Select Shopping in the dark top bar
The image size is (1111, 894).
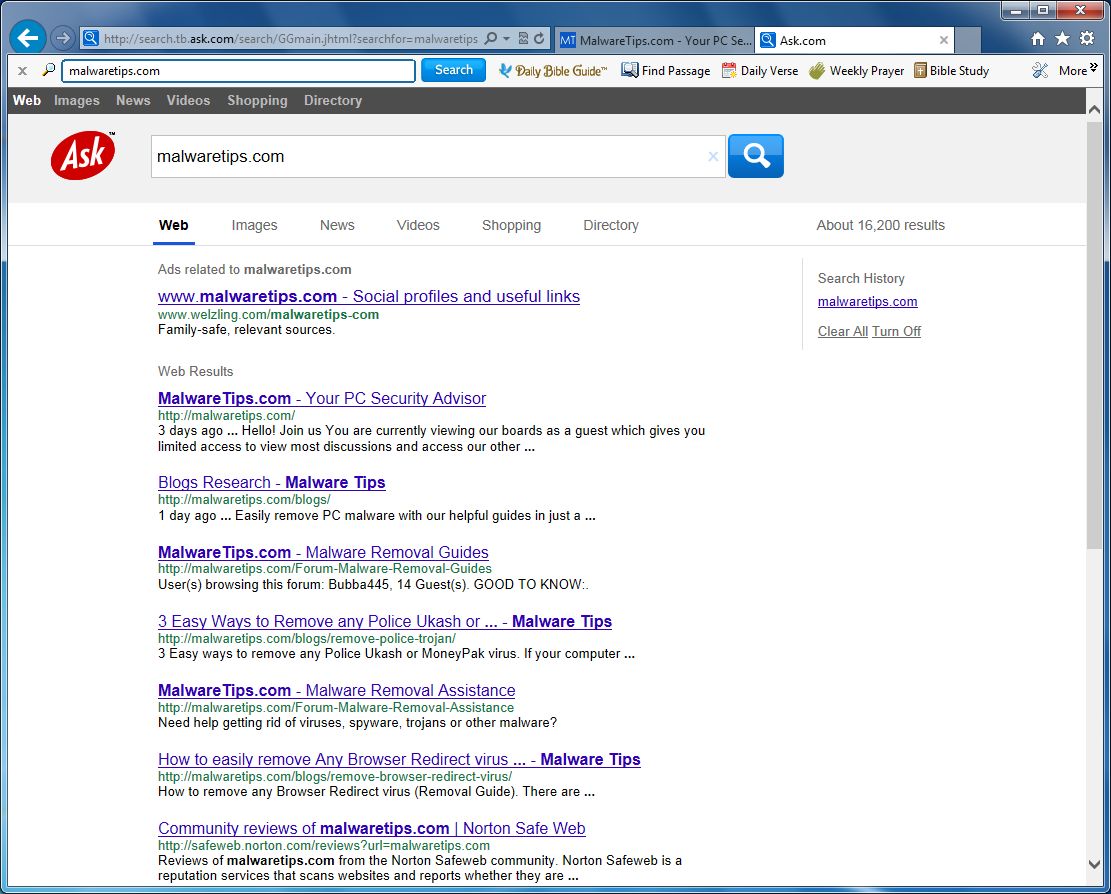point(257,101)
